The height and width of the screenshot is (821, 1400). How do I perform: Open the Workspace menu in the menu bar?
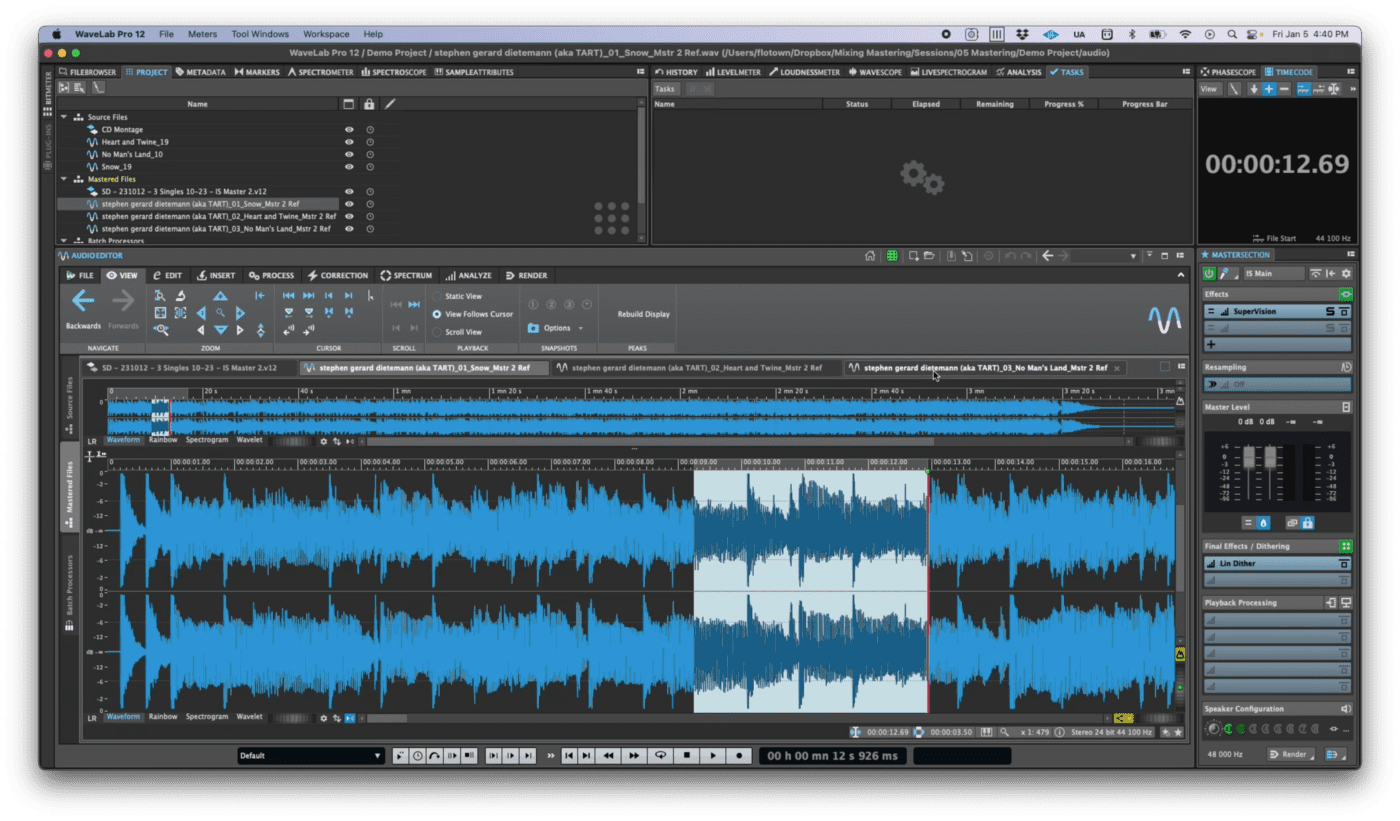(326, 33)
